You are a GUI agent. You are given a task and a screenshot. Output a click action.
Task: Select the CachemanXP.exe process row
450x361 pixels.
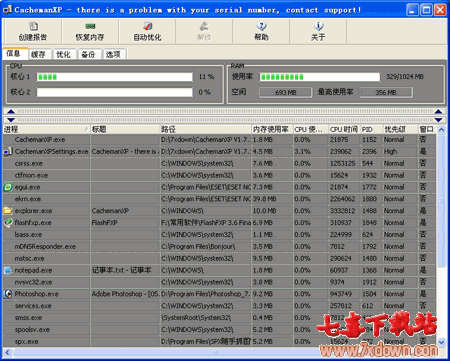coord(220,140)
